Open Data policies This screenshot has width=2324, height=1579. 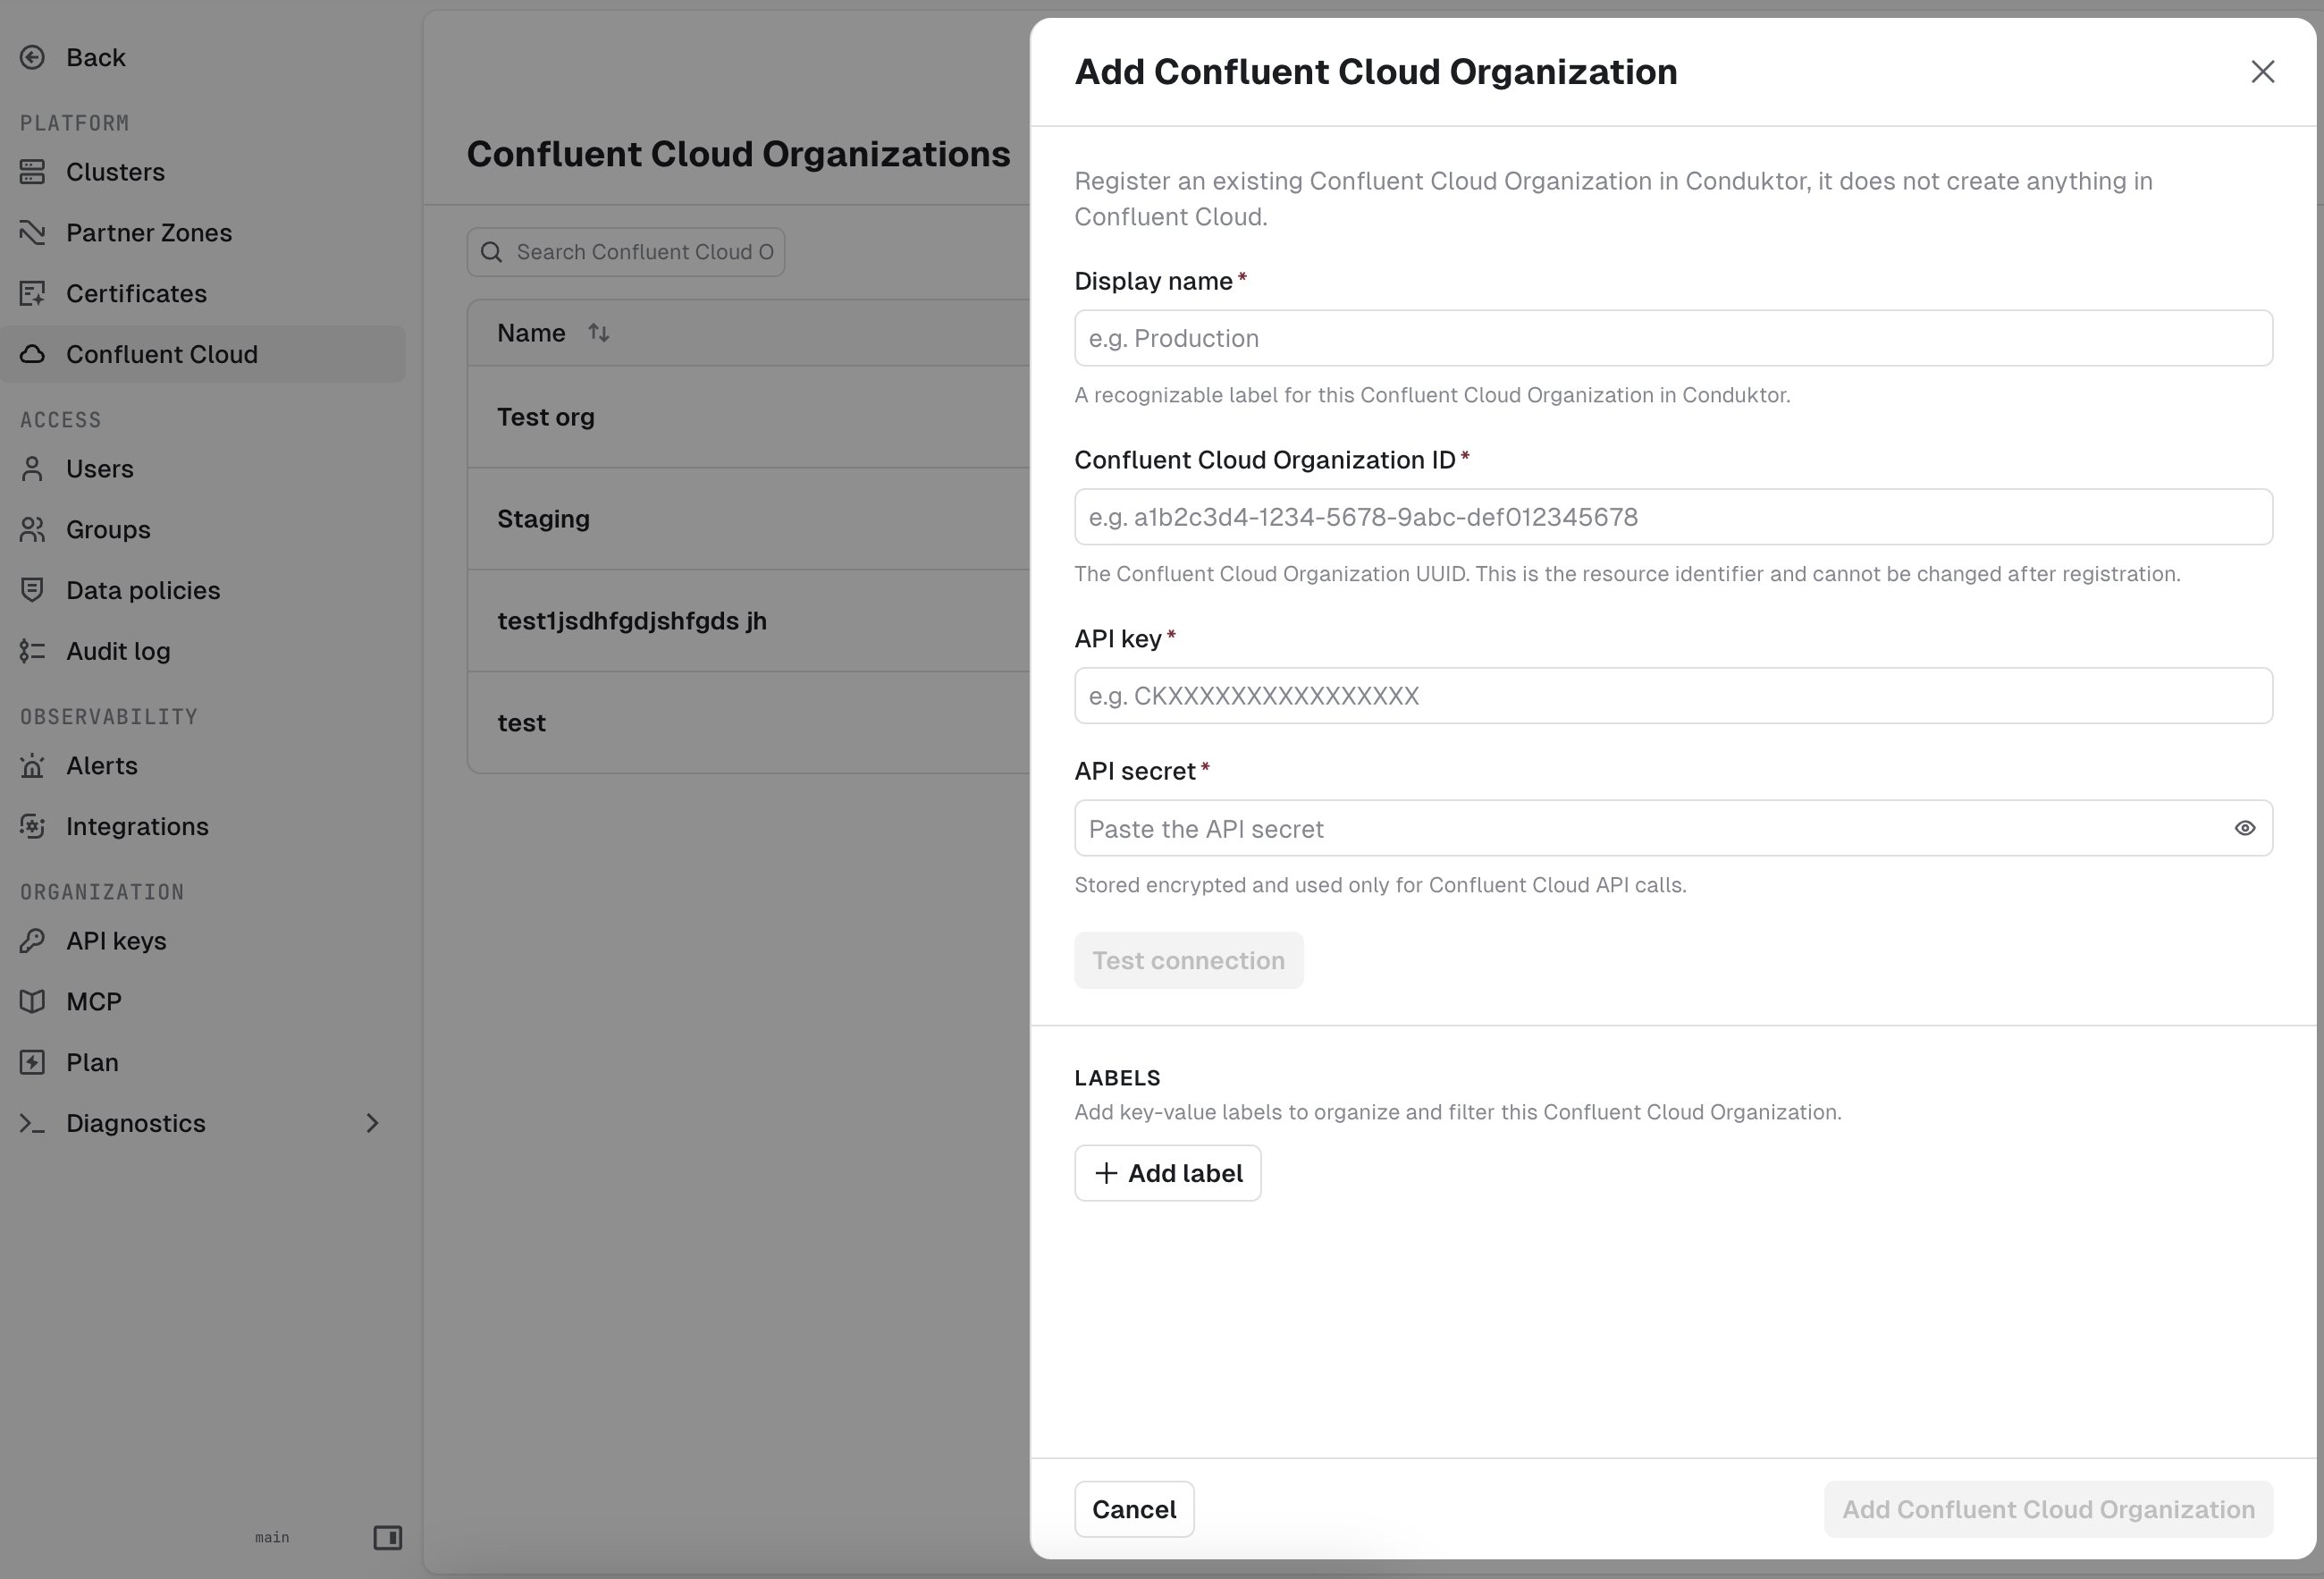(203, 591)
